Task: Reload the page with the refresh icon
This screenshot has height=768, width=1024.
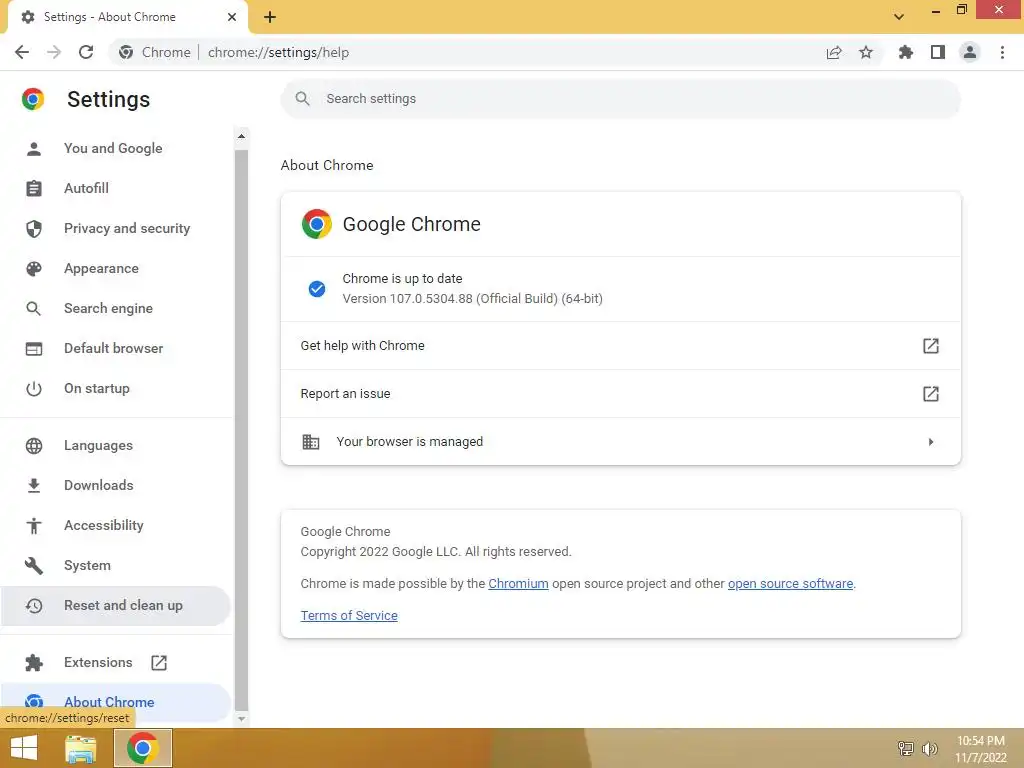Action: tap(86, 52)
